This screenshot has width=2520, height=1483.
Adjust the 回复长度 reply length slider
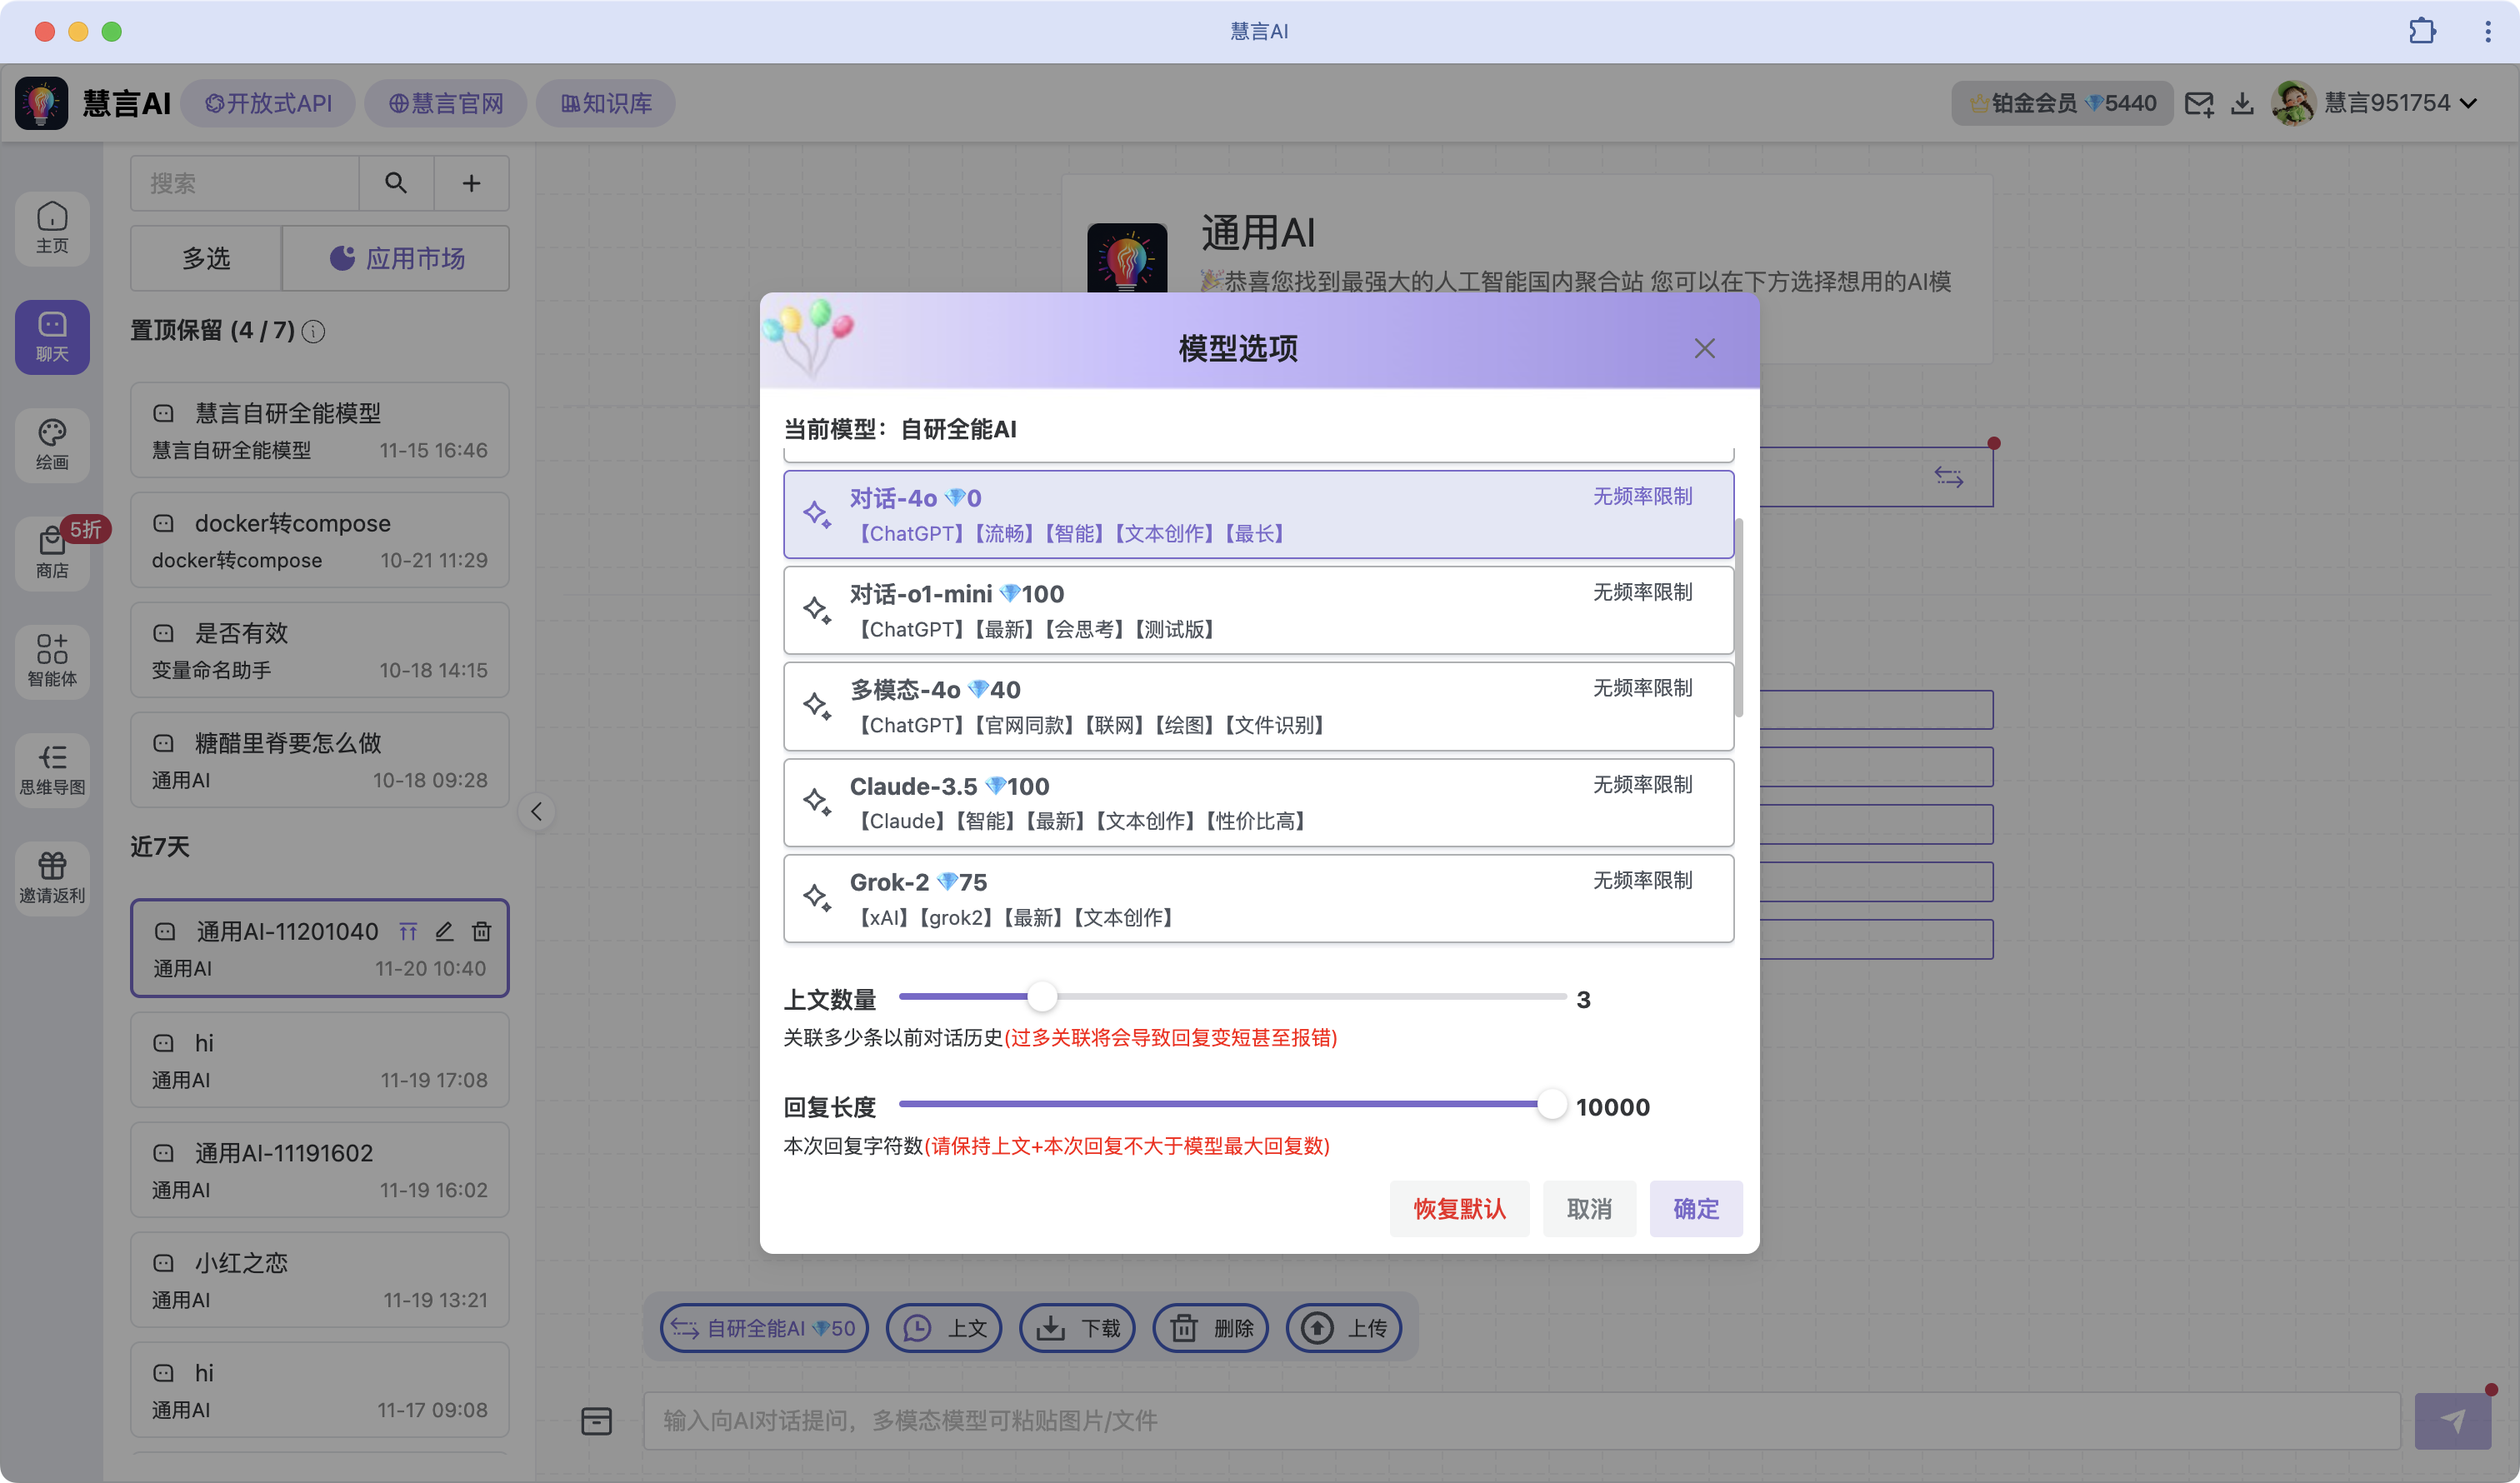tap(1551, 1104)
